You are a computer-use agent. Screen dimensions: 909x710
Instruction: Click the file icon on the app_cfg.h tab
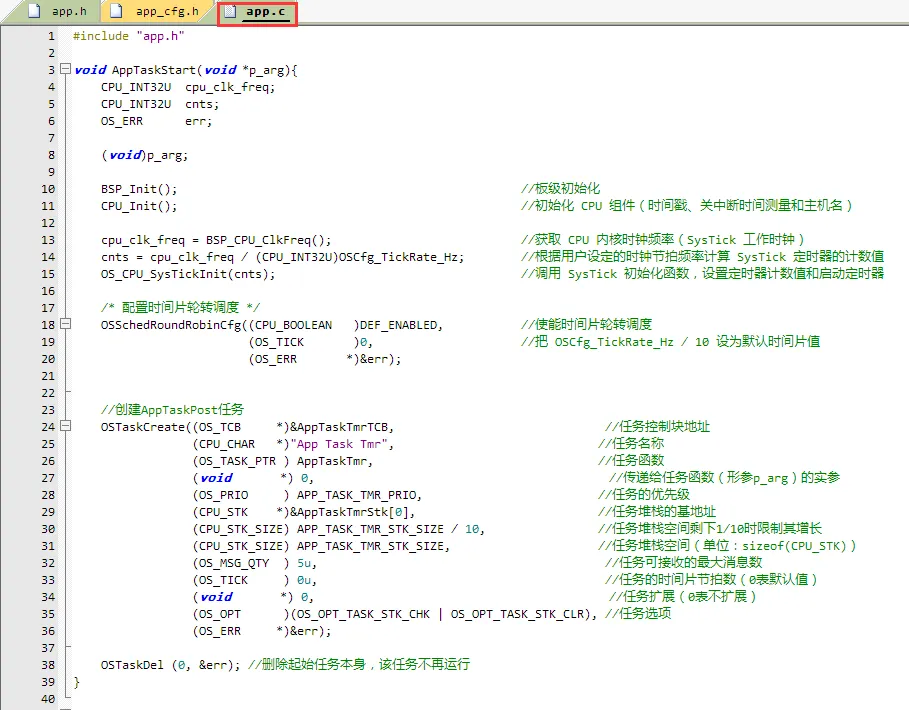118,12
